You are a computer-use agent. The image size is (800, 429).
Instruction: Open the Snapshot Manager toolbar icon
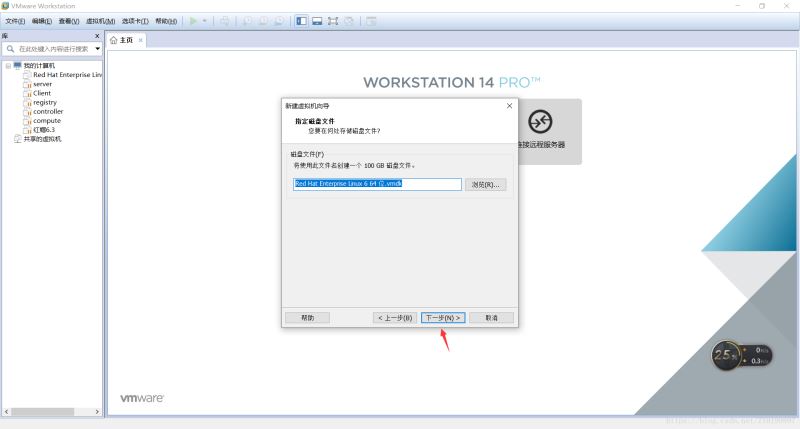280,21
